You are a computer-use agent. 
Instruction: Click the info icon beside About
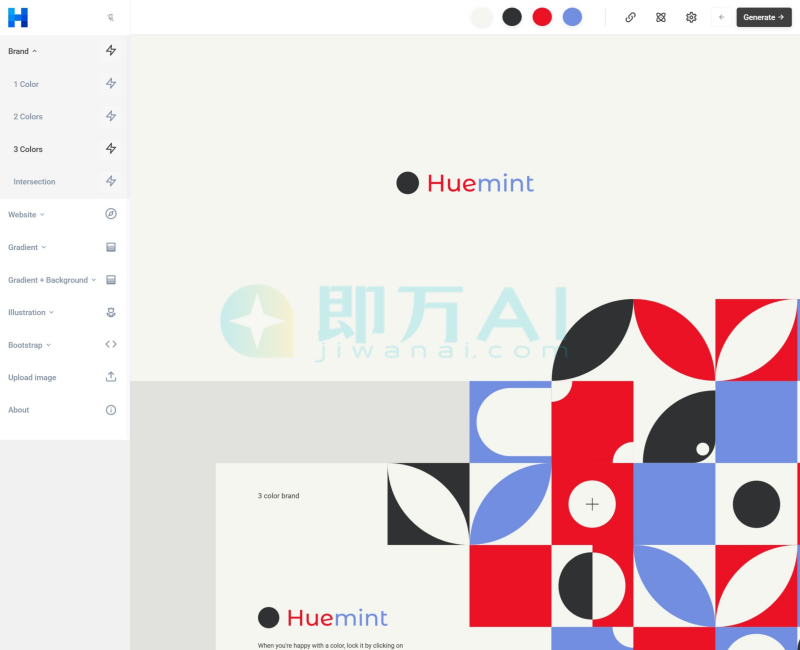tap(111, 409)
